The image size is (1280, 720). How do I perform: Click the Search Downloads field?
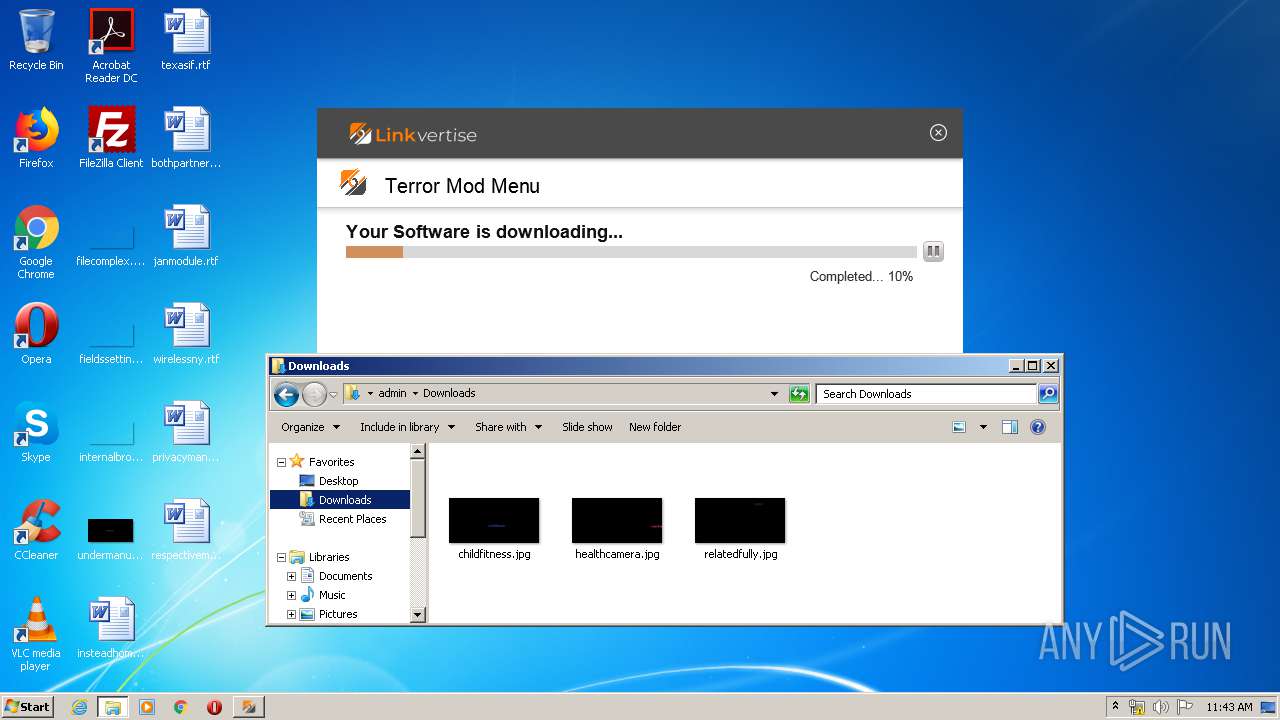(x=926, y=394)
